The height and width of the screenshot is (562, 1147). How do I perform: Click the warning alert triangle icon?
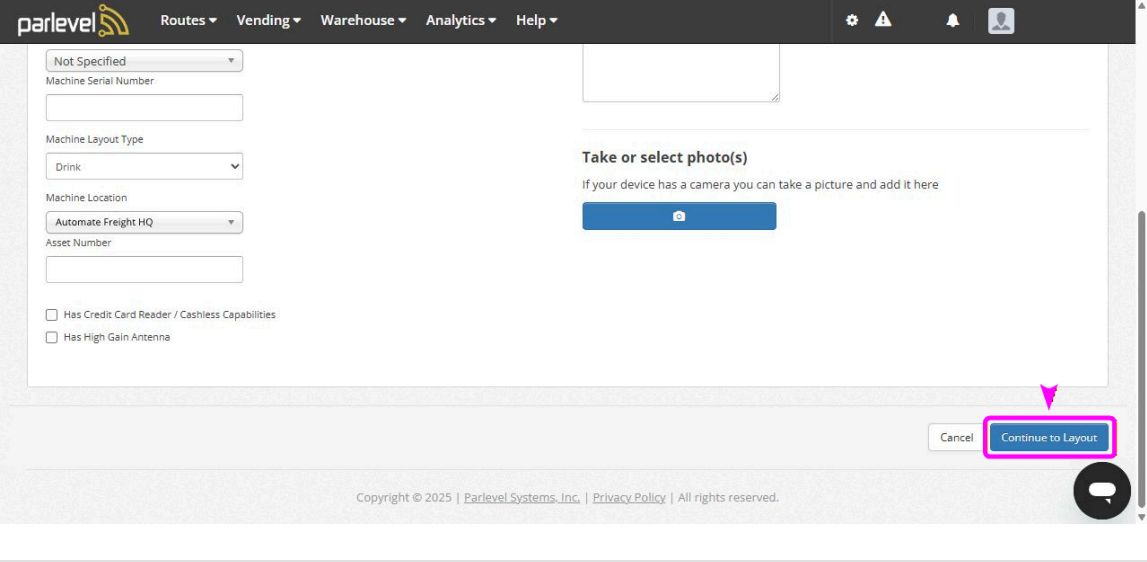tap(883, 20)
